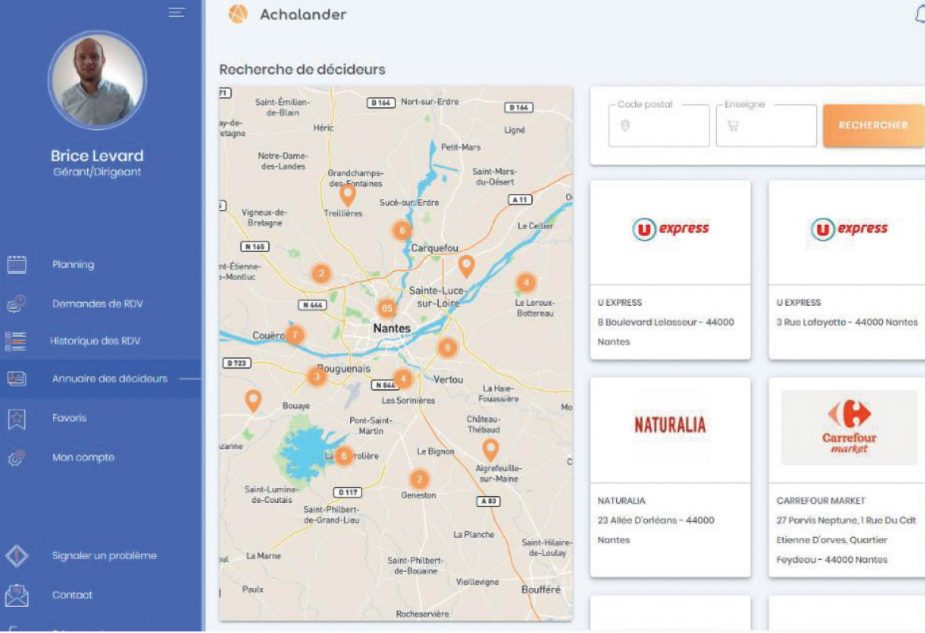925x633 pixels.
Task: Focus the Code postal input field
Action: pyautogui.click(x=659, y=126)
